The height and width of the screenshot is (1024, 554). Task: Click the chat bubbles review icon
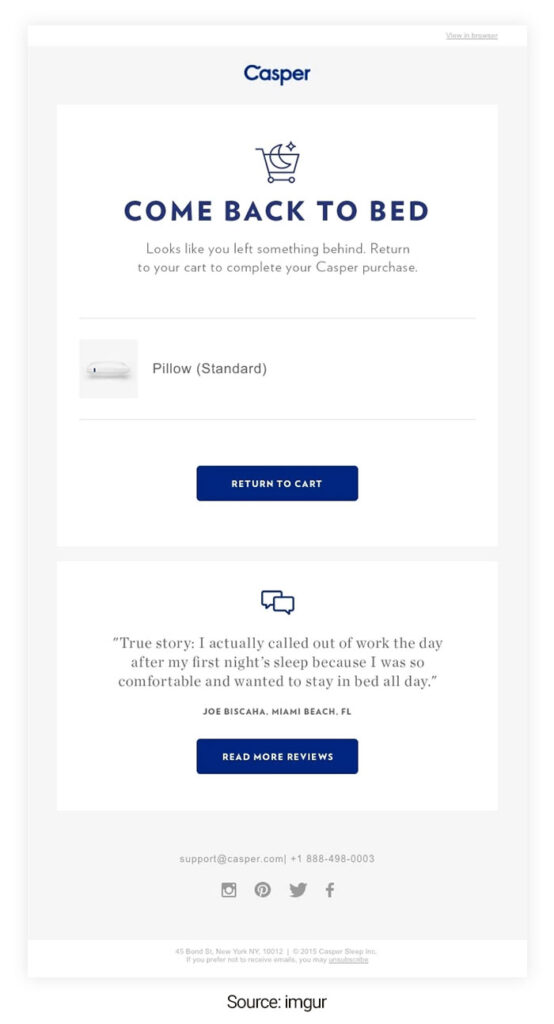tap(278, 602)
